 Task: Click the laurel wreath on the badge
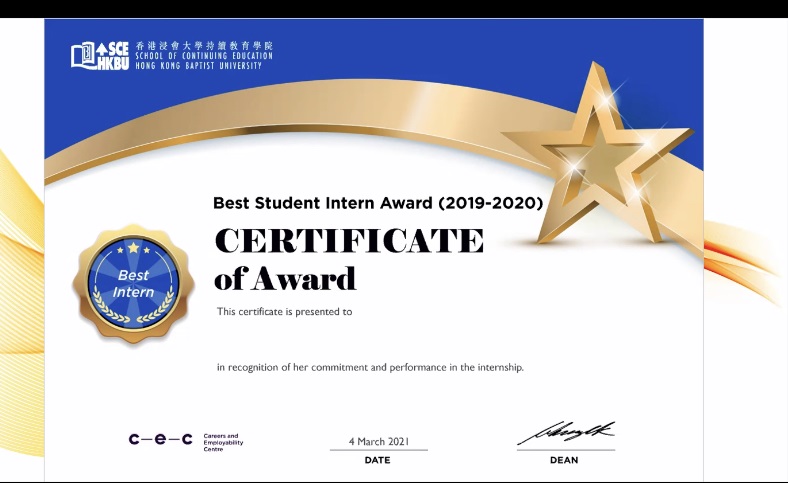tap(132, 314)
